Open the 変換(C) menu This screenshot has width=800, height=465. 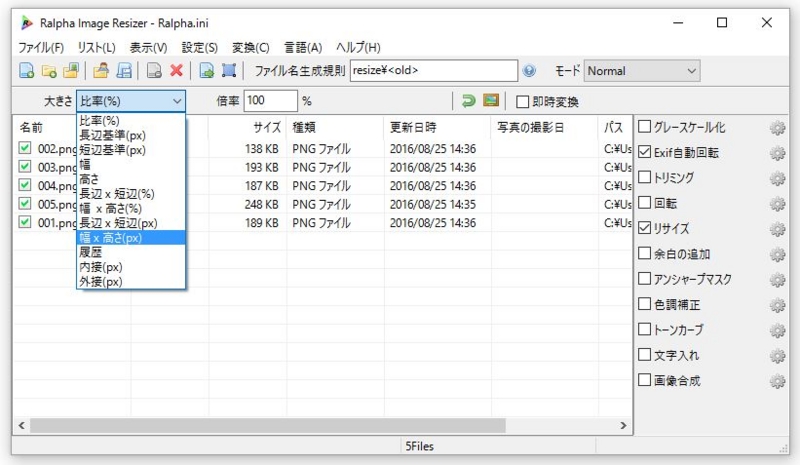[251, 47]
